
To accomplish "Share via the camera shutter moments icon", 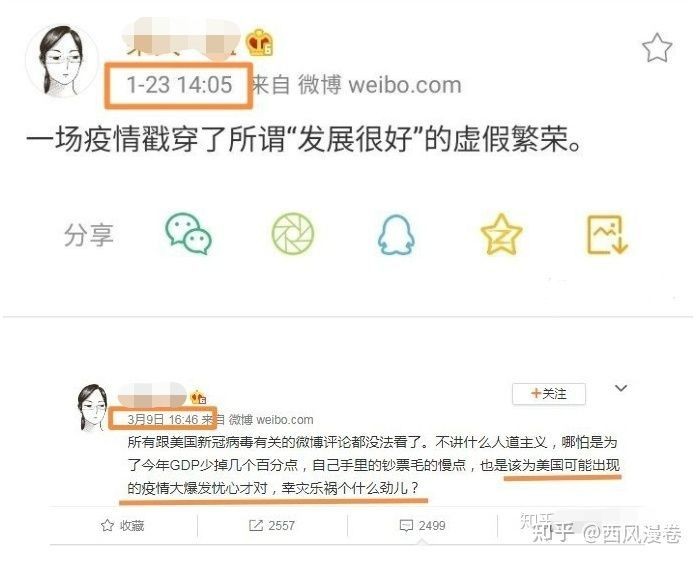I will click(x=293, y=234).
